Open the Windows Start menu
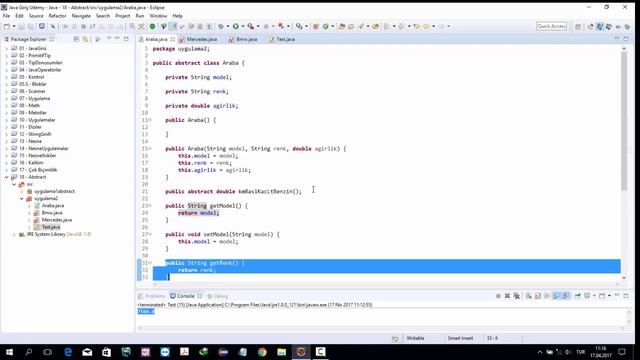 coord(9,352)
